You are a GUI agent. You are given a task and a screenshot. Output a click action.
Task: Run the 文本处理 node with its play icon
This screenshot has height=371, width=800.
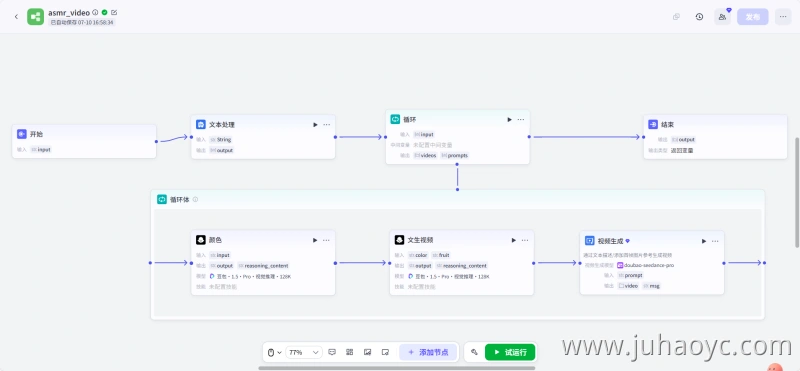tap(315, 125)
